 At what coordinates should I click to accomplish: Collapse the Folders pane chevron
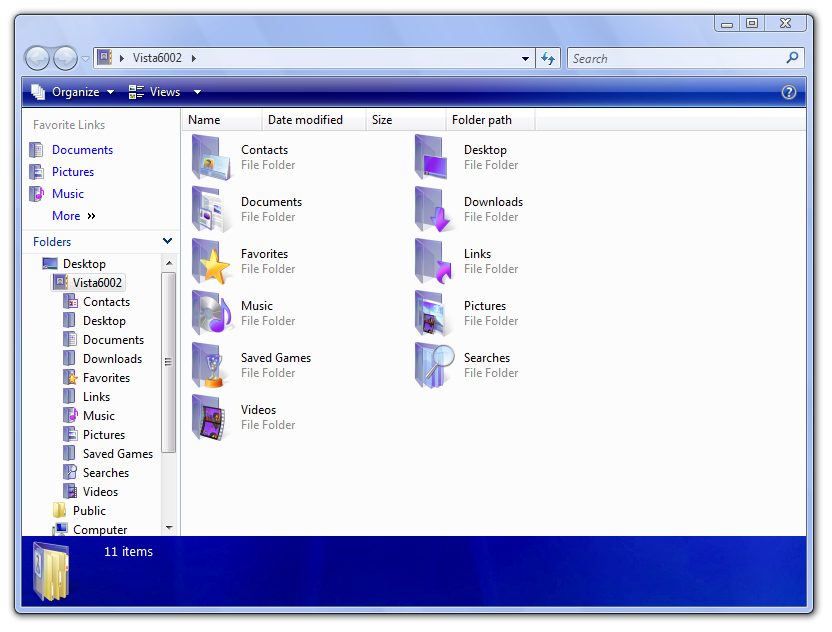(167, 241)
